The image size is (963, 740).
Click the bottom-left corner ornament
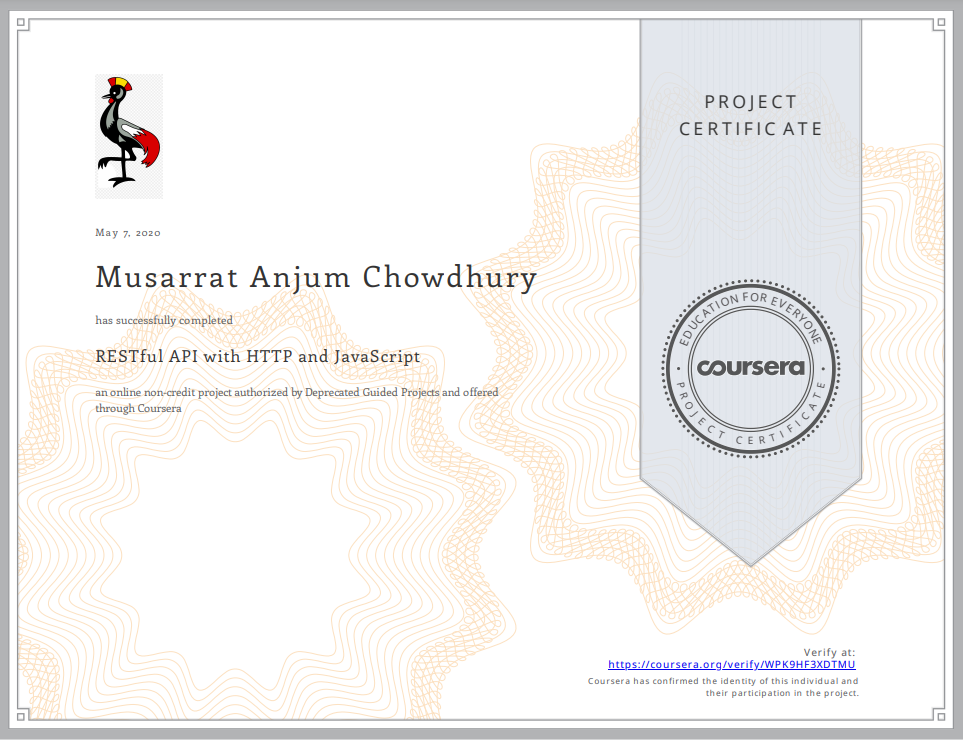[x=25, y=714]
